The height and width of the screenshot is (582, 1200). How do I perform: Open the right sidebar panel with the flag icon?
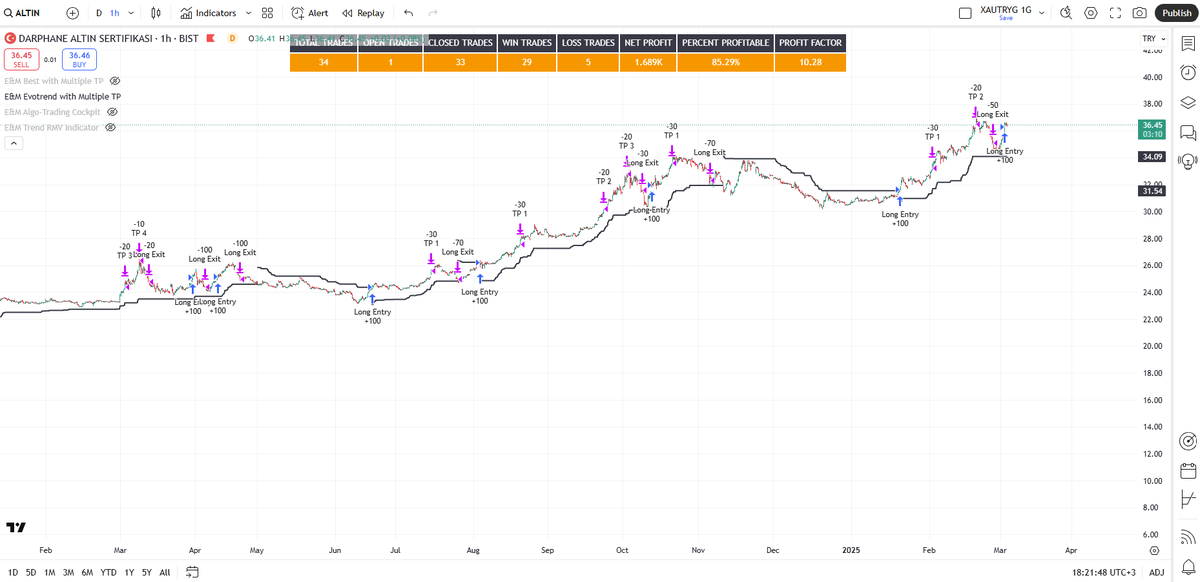[x=1188, y=499]
